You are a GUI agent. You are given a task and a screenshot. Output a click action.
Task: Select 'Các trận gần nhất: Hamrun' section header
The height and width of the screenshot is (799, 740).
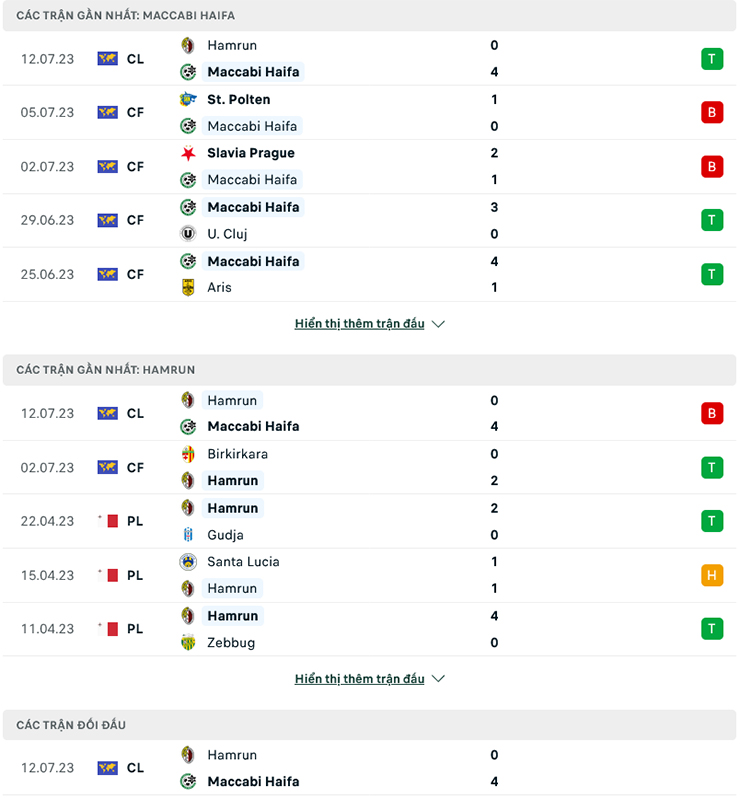pyautogui.click(x=106, y=370)
